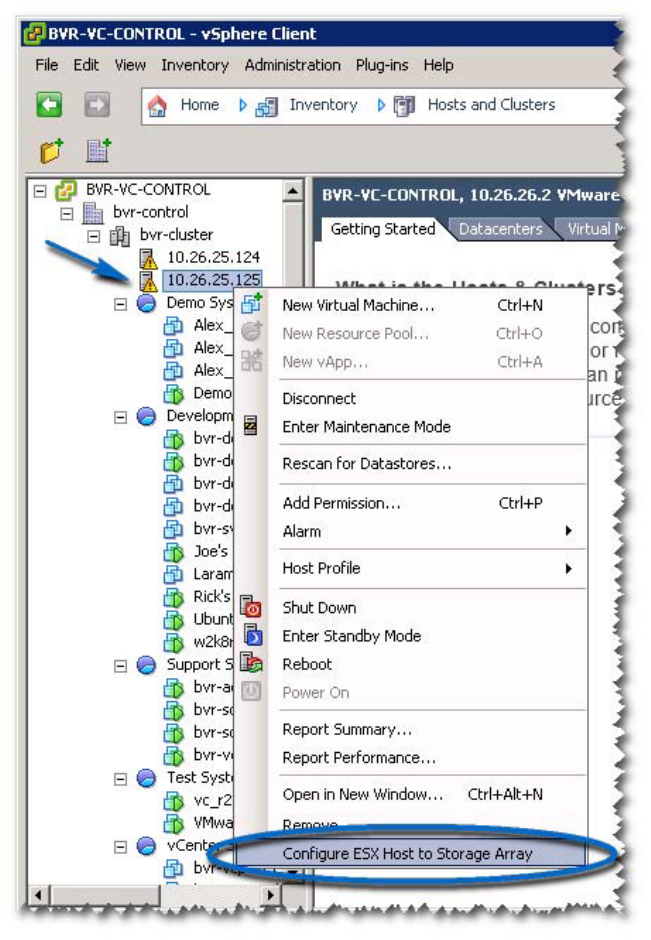651x940 pixels.
Task: Open the Inventory menu in menu bar
Action: point(195,65)
